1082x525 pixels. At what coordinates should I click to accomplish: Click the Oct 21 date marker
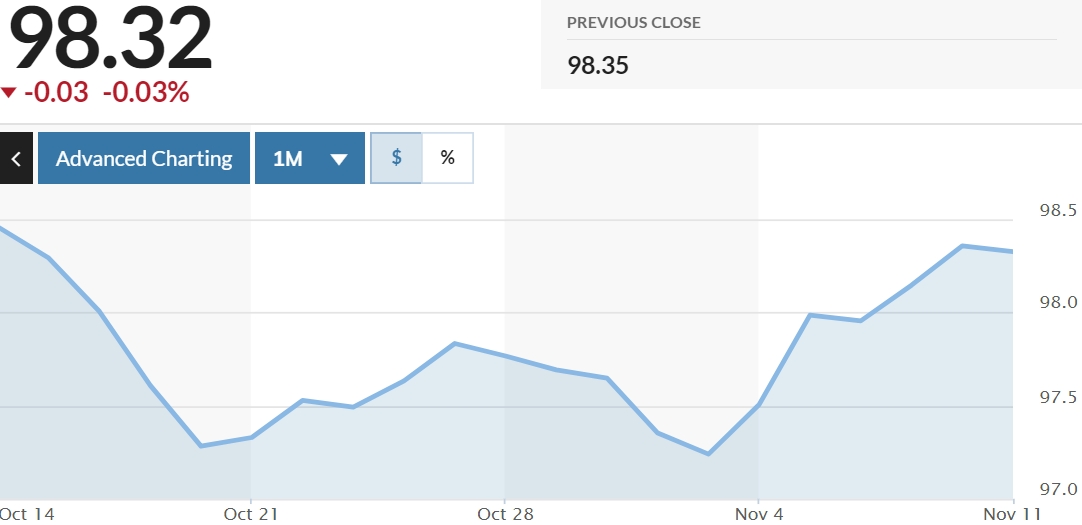point(251,514)
